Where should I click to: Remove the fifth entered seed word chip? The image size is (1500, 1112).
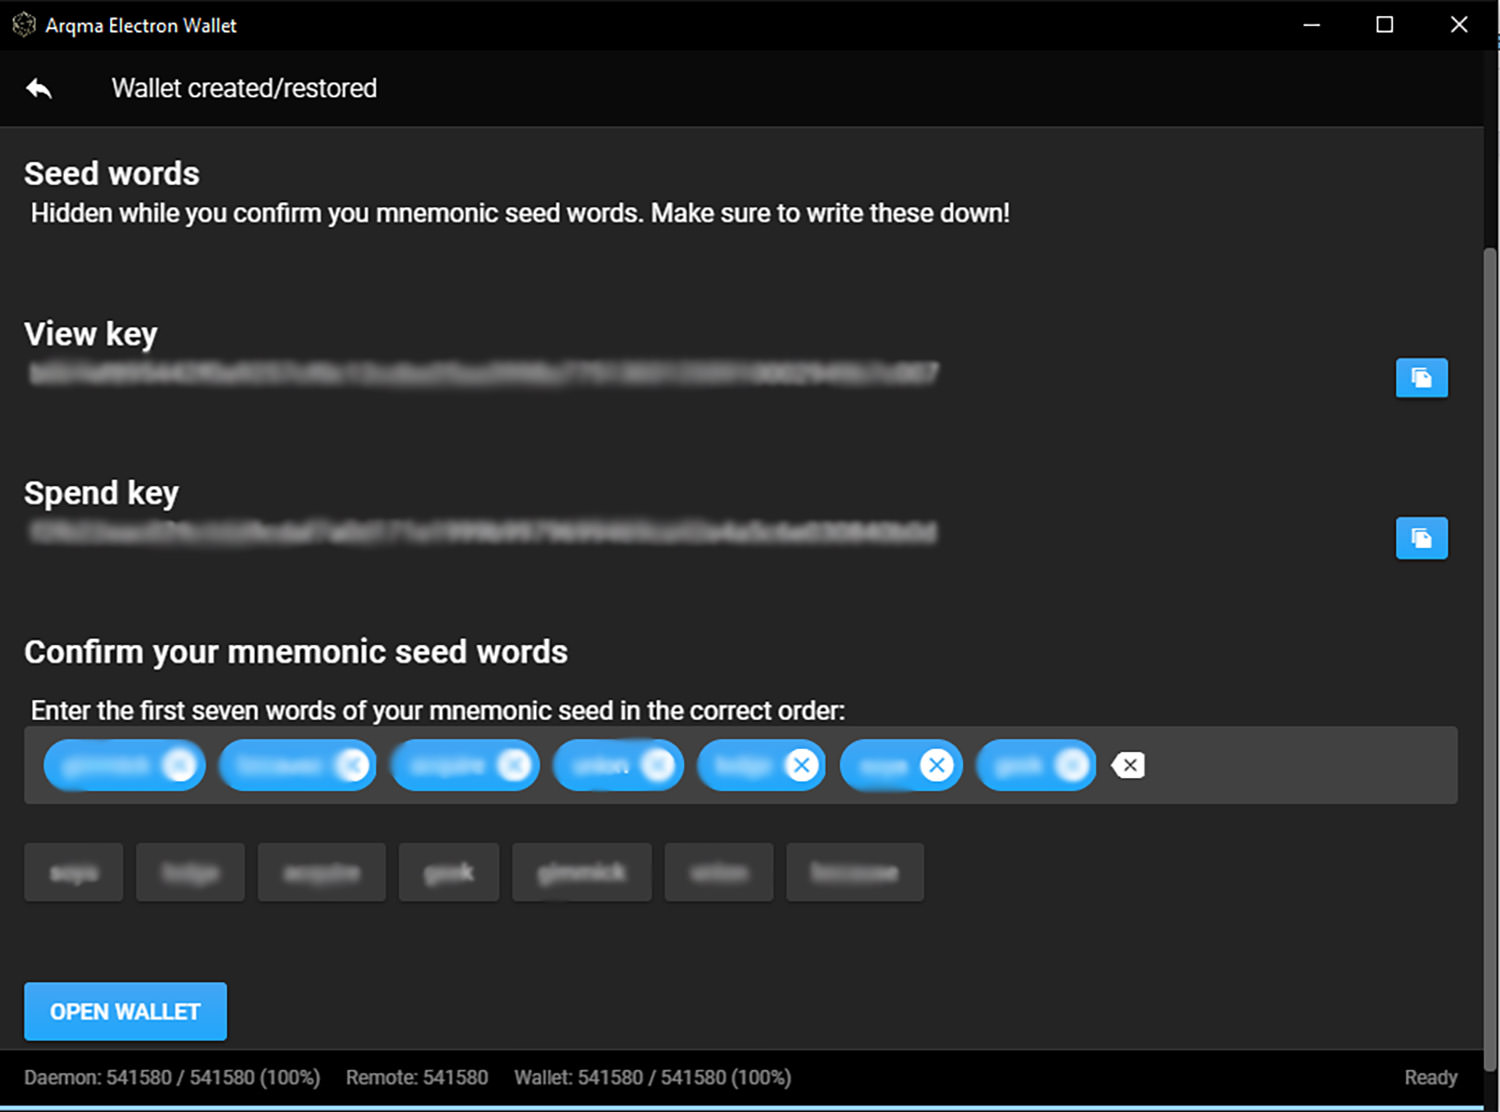(x=801, y=765)
